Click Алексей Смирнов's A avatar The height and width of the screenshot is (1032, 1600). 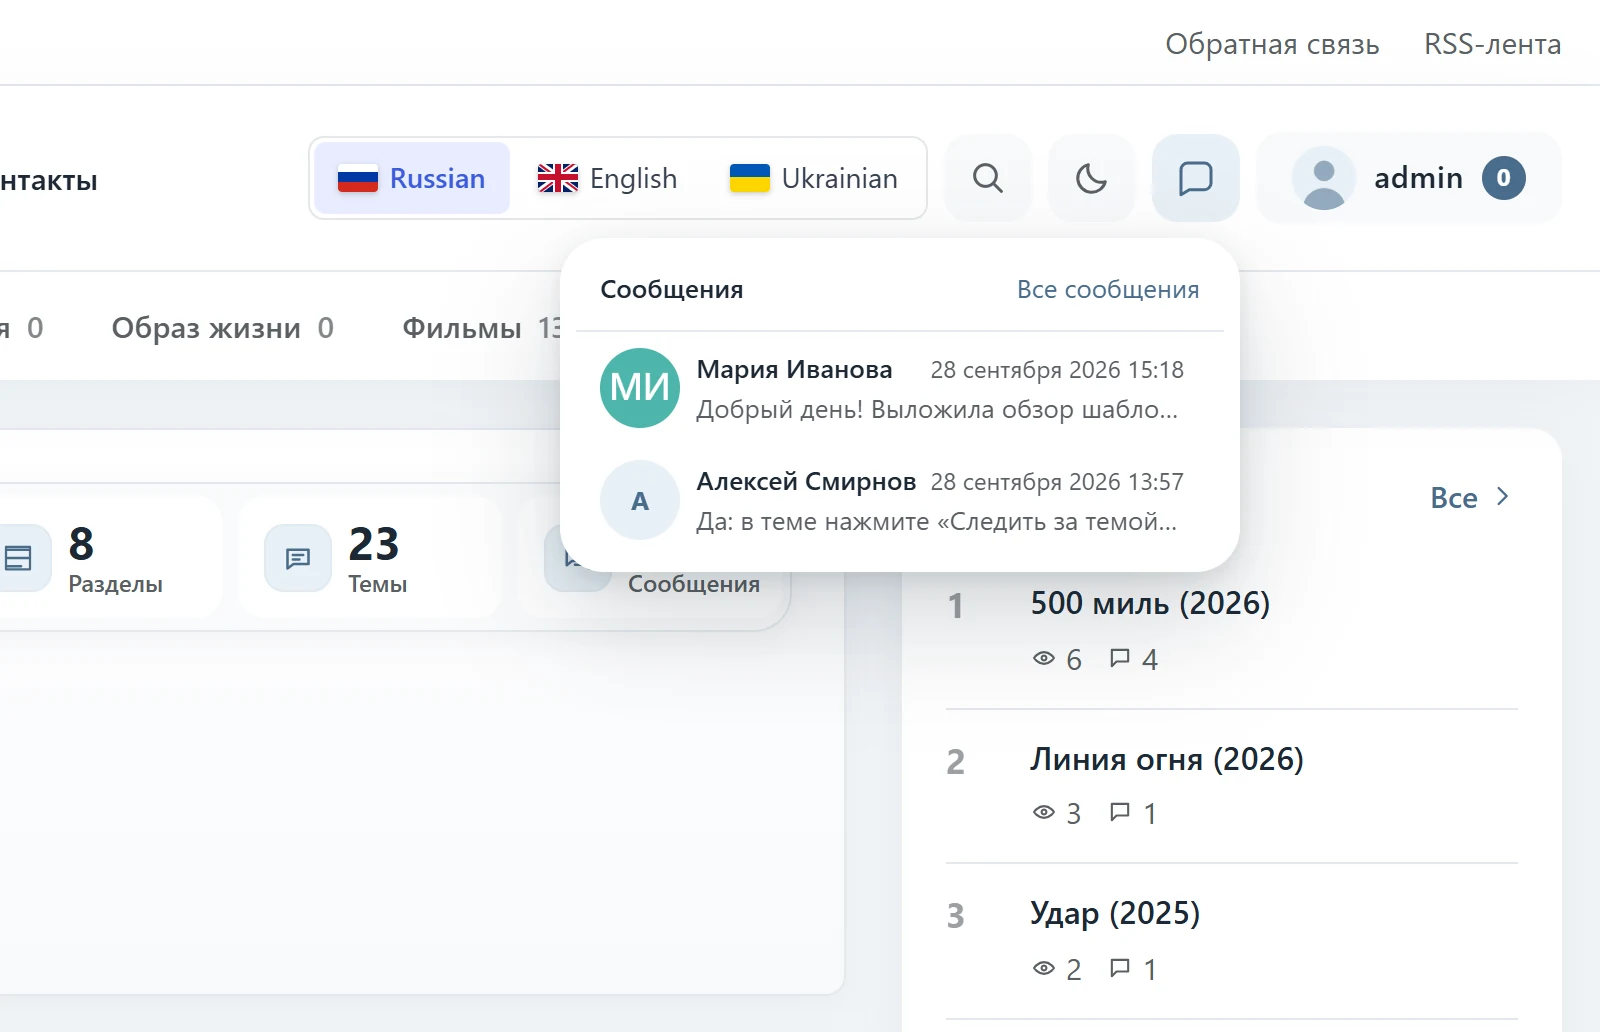coord(640,500)
